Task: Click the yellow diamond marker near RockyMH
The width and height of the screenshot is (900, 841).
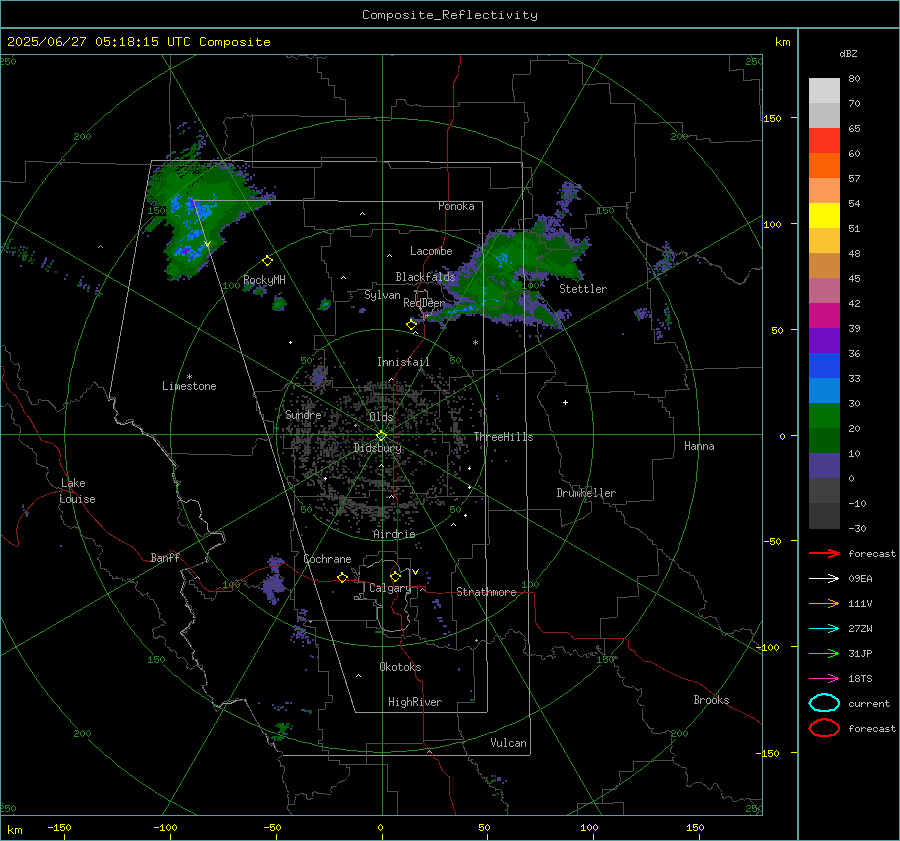Action: pos(267,261)
